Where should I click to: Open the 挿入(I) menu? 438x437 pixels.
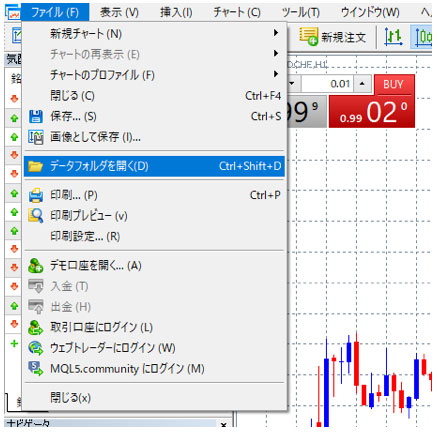(176, 13)
